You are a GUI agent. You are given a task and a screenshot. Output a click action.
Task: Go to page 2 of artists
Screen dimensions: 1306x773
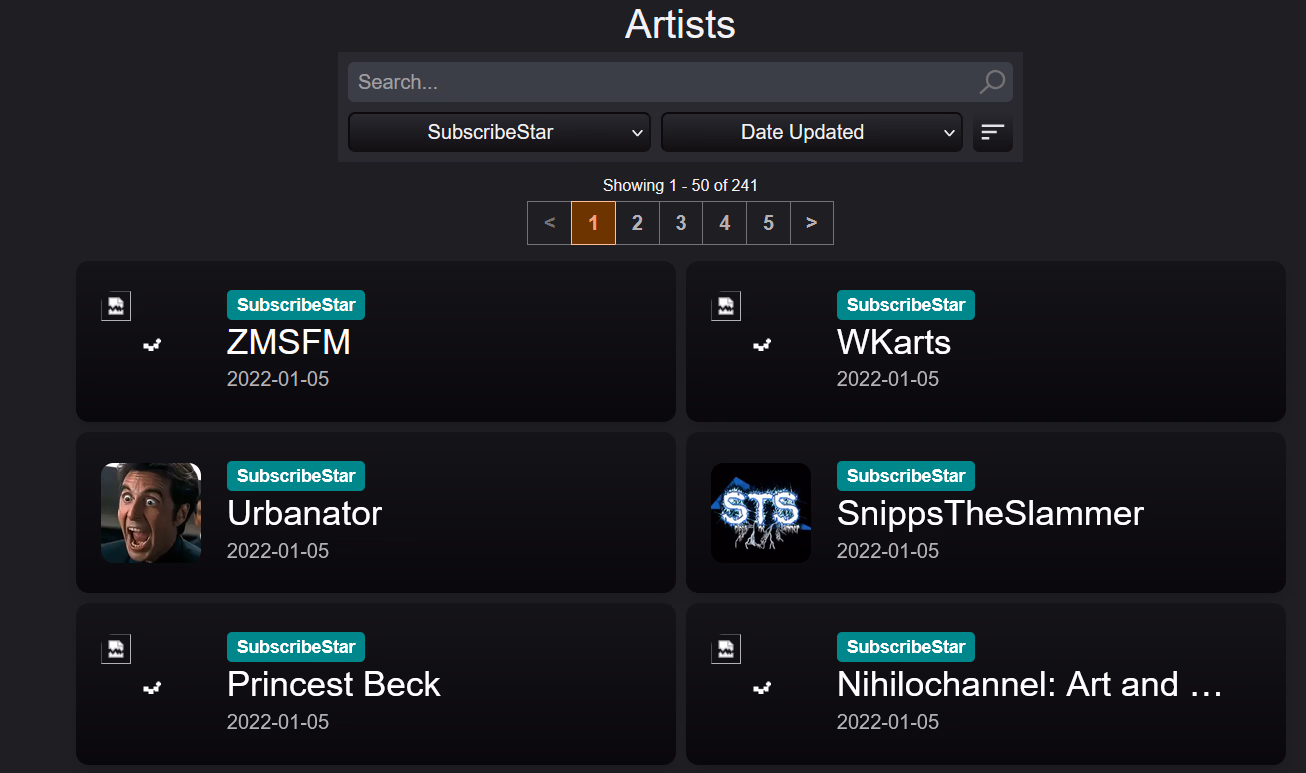[x=637, y=223]
